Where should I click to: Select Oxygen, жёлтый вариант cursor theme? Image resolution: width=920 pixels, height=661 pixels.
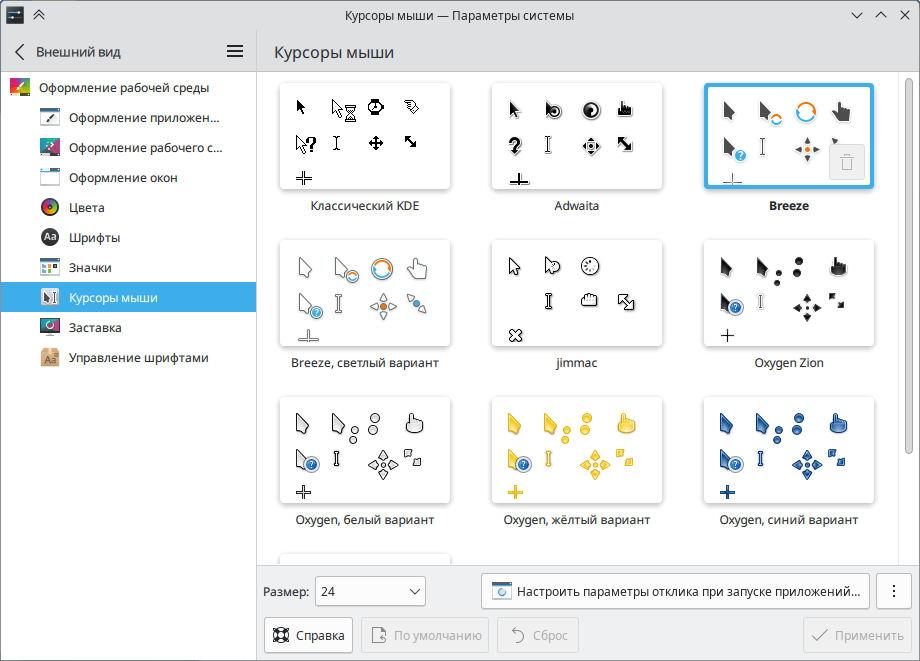[577, 450]
